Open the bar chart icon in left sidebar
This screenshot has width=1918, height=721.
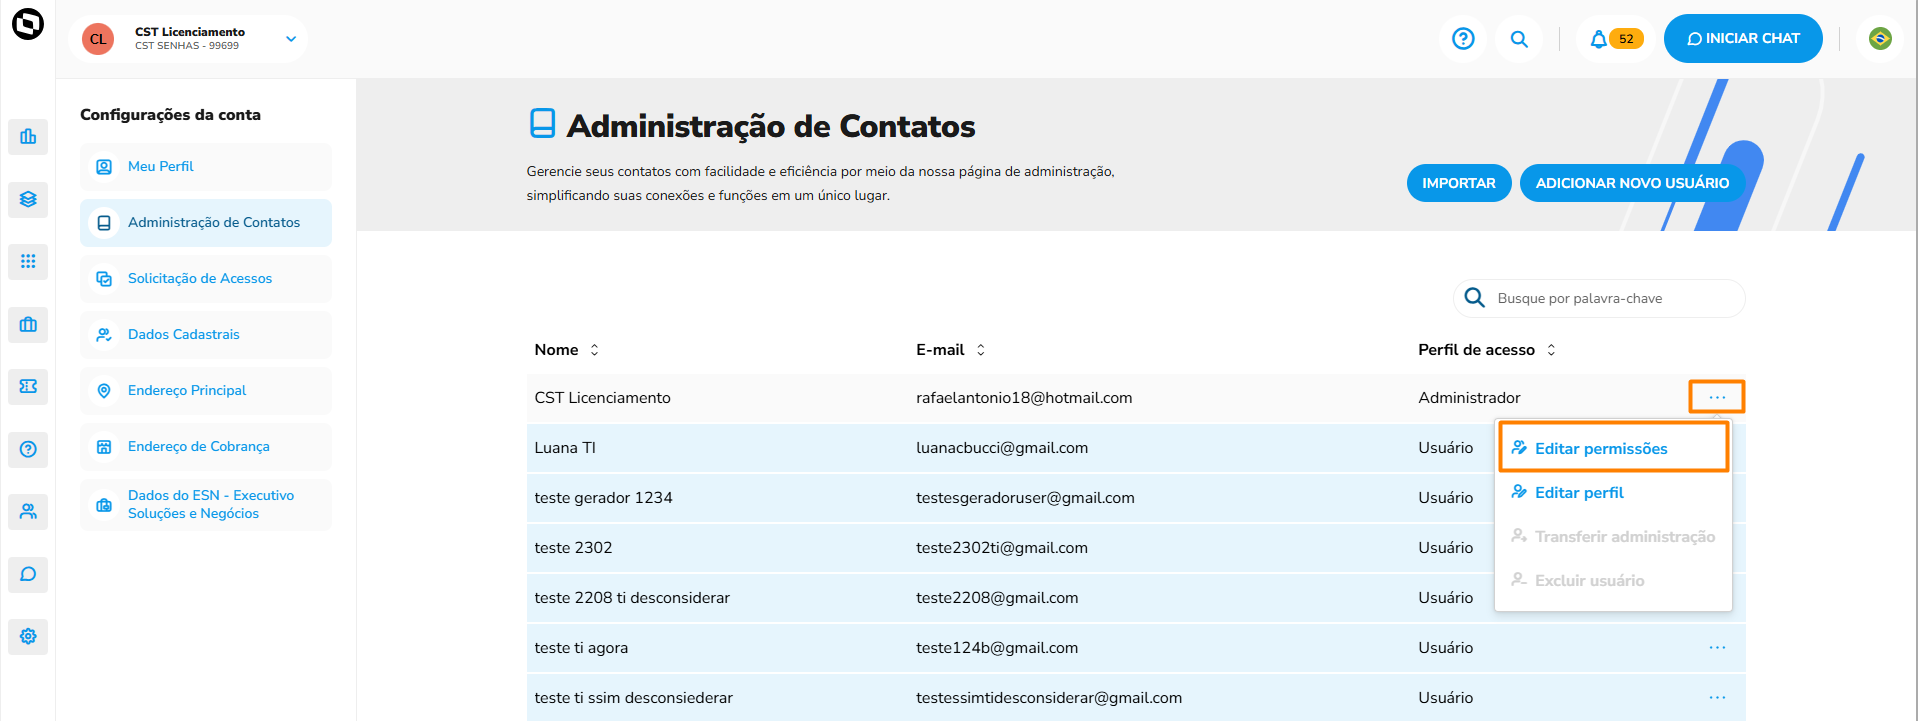click(28, 137)
